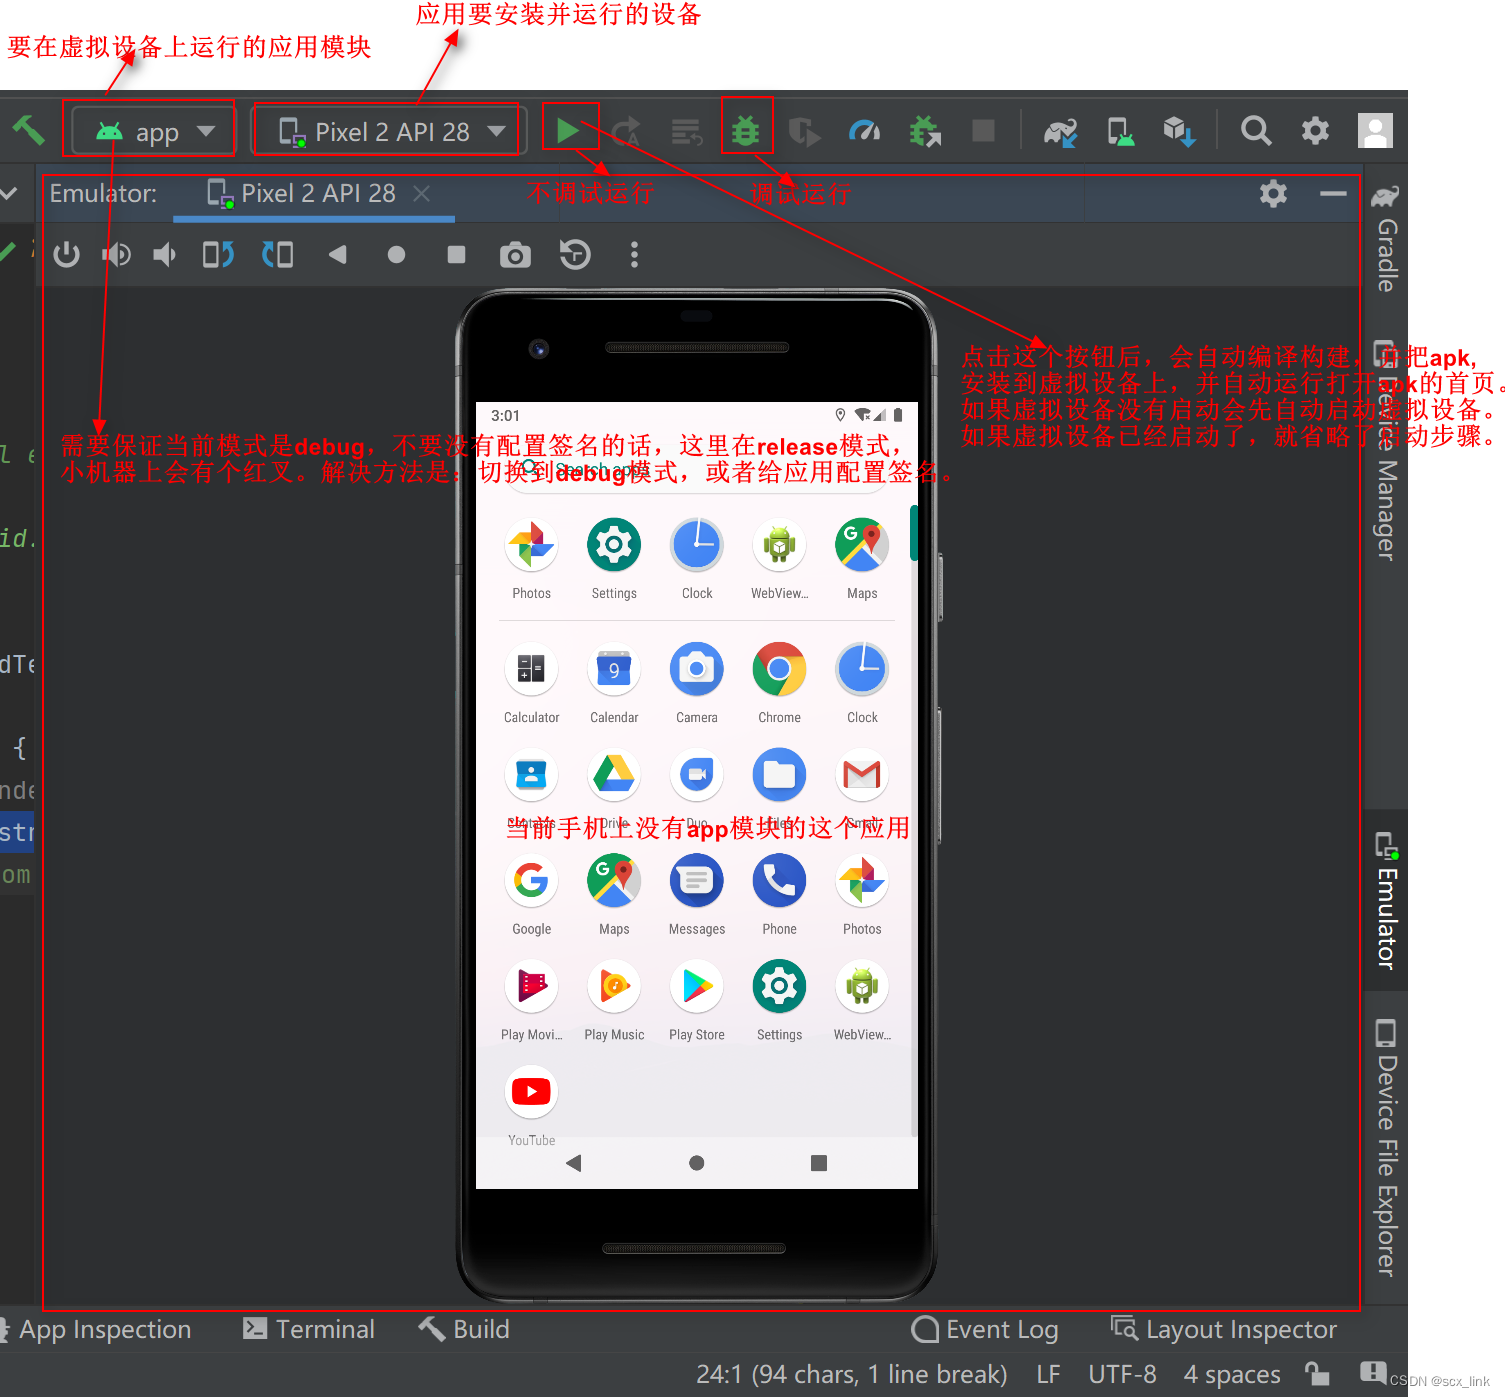Viewport: 1505px width, 1397px height.
Task: Tap Android back navigation button on phone screen
Action: [574, 1163]
